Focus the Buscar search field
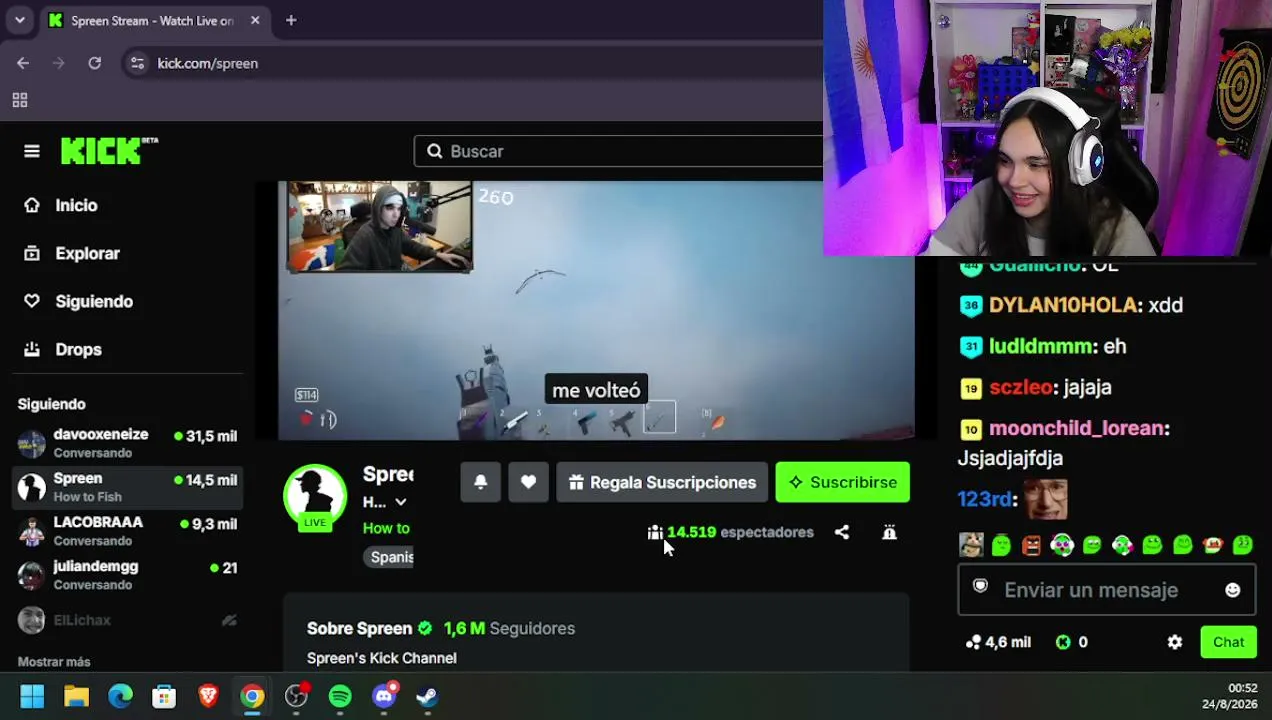 click(x=618, y=151)
